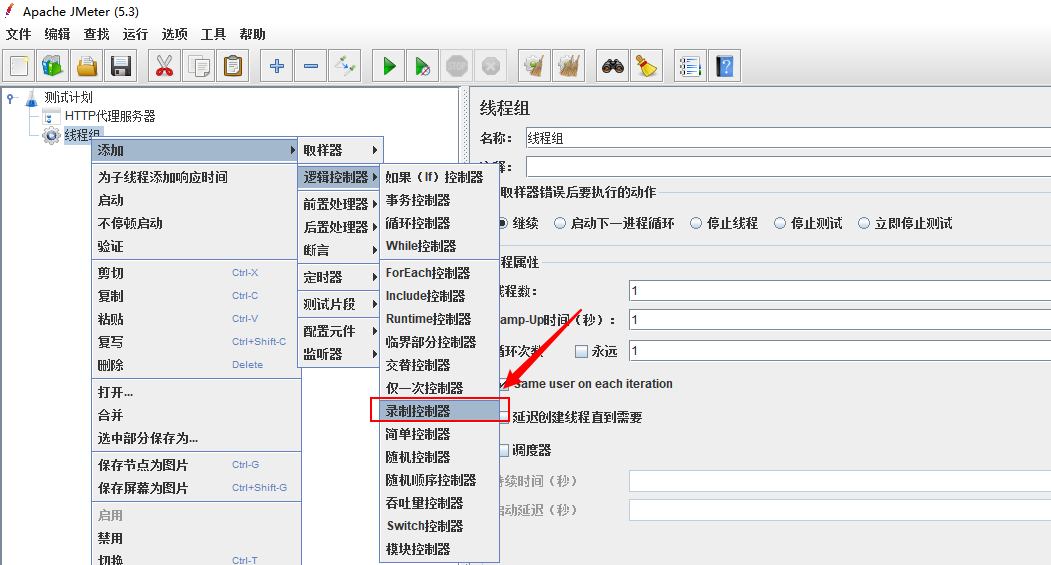This screenshot has height=565, width=1051.
Task: Select 启动下一进程循环 radio option
Action: (560, 223)
